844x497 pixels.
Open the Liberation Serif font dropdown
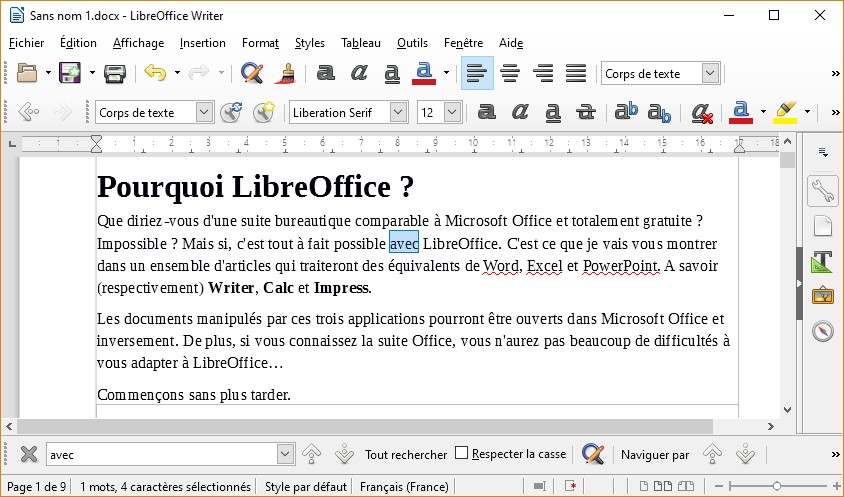coord(398,113)
